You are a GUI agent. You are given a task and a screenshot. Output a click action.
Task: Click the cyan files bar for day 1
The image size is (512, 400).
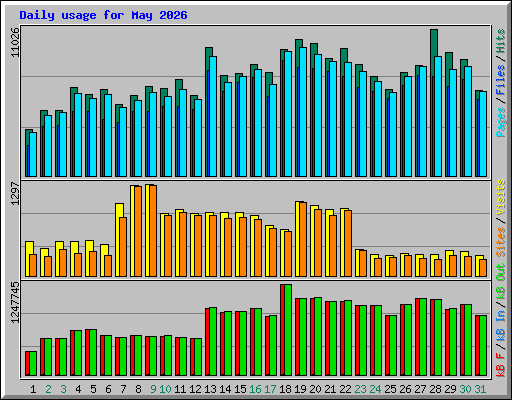click(33, 154)
